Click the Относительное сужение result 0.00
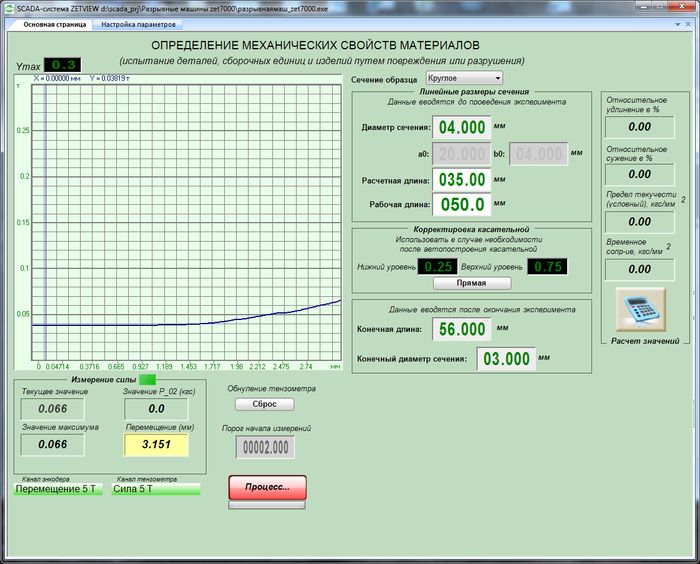This screenshot has width=700, height=564. click(x=639, y=174)
